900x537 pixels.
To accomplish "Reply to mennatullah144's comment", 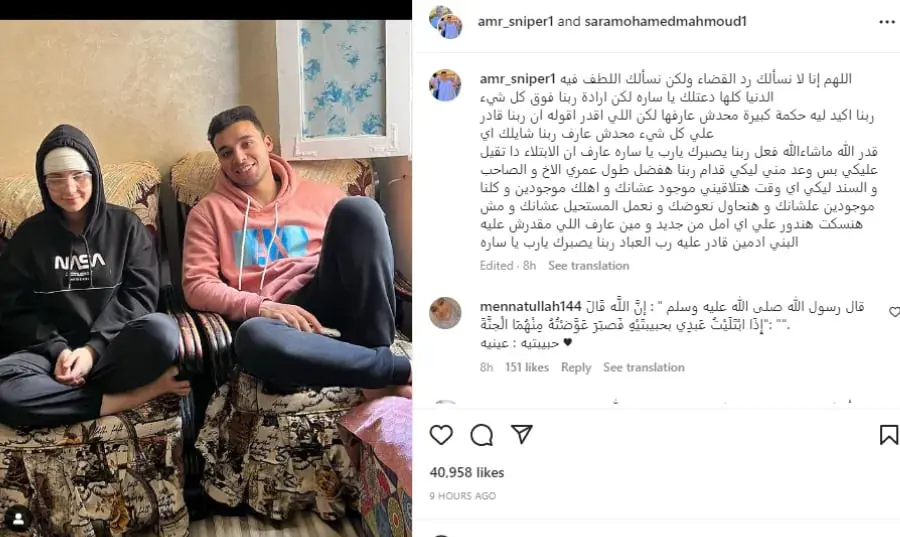I will [576, 367].
